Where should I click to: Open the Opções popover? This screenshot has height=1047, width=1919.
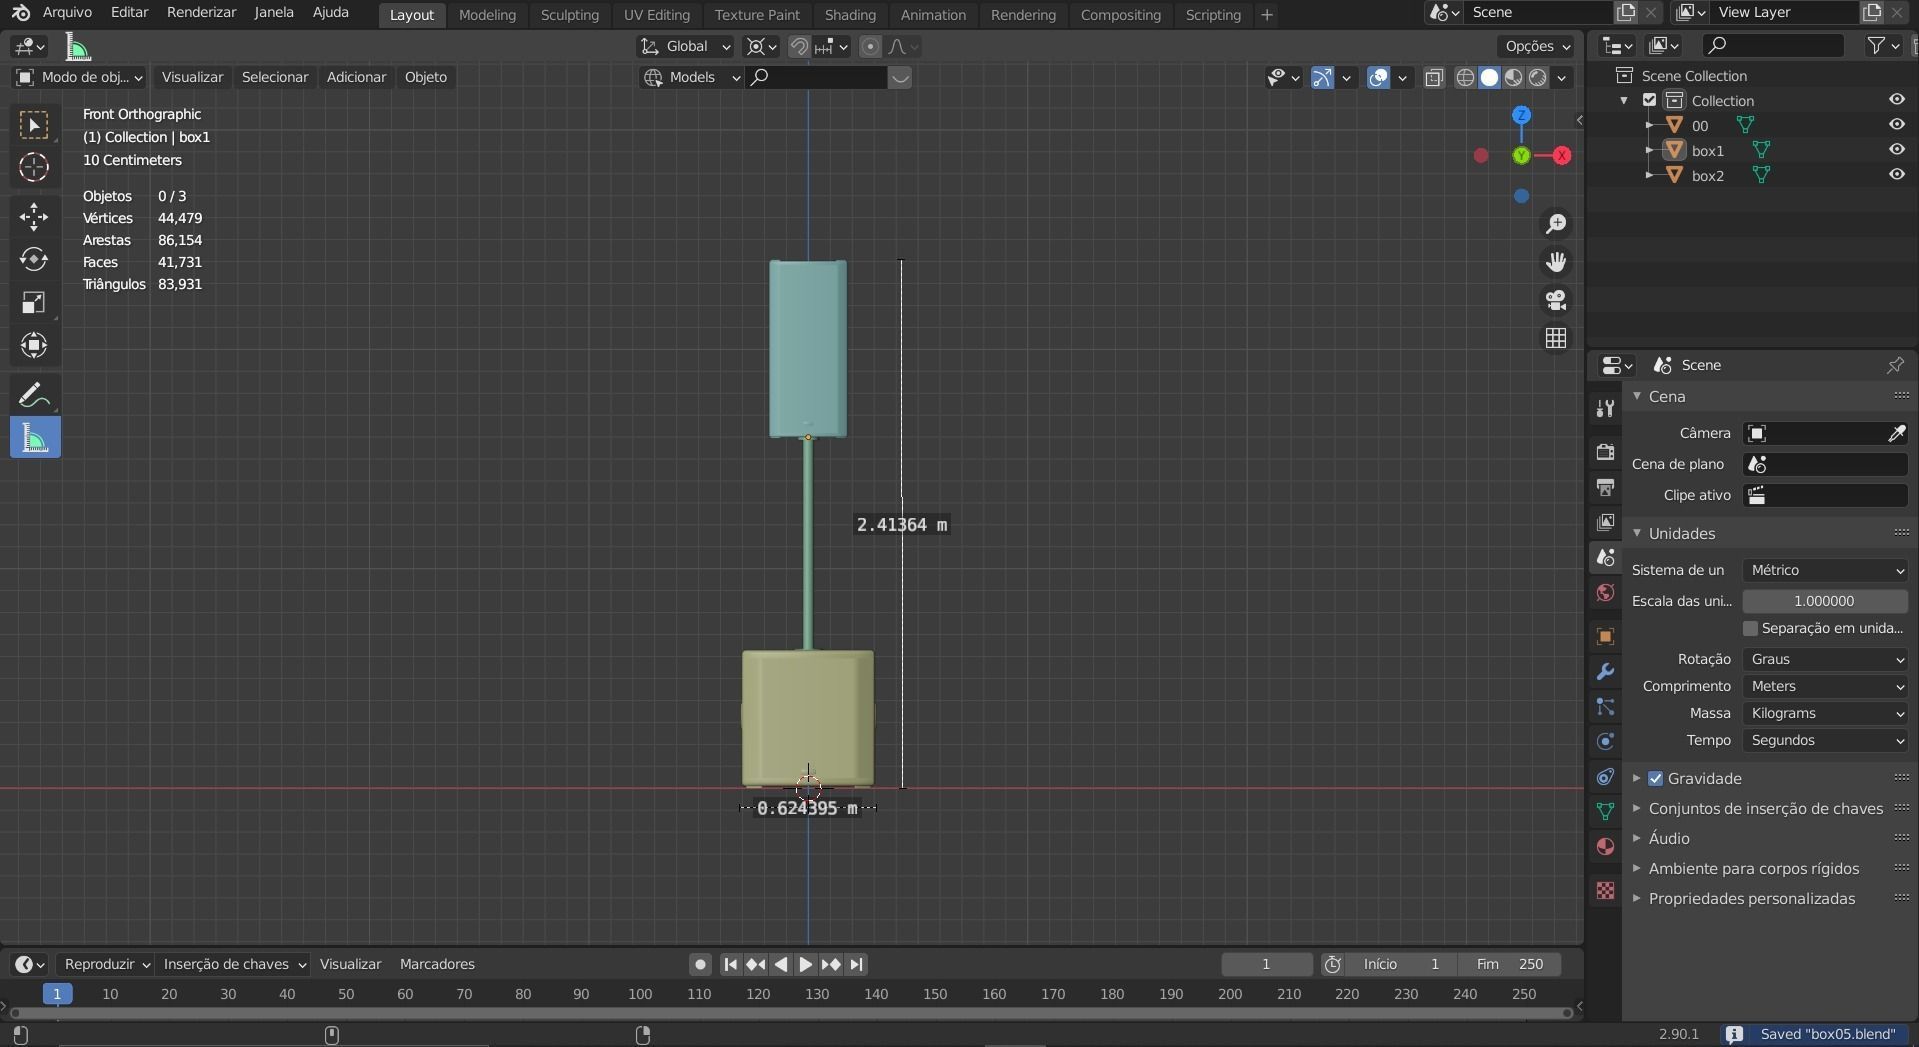[x=1536, y=46]
